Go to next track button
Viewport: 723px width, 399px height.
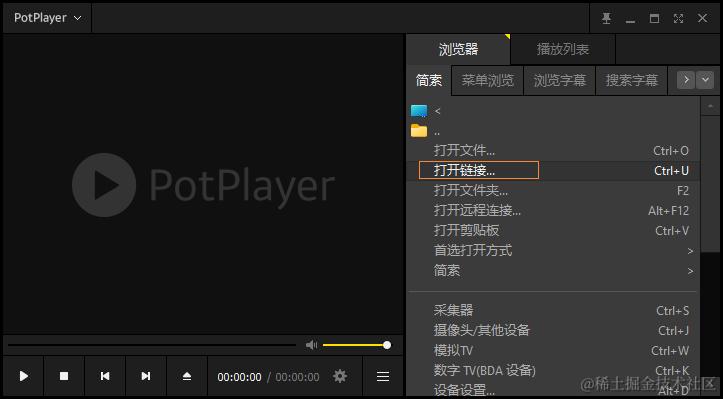pos(146,376)
